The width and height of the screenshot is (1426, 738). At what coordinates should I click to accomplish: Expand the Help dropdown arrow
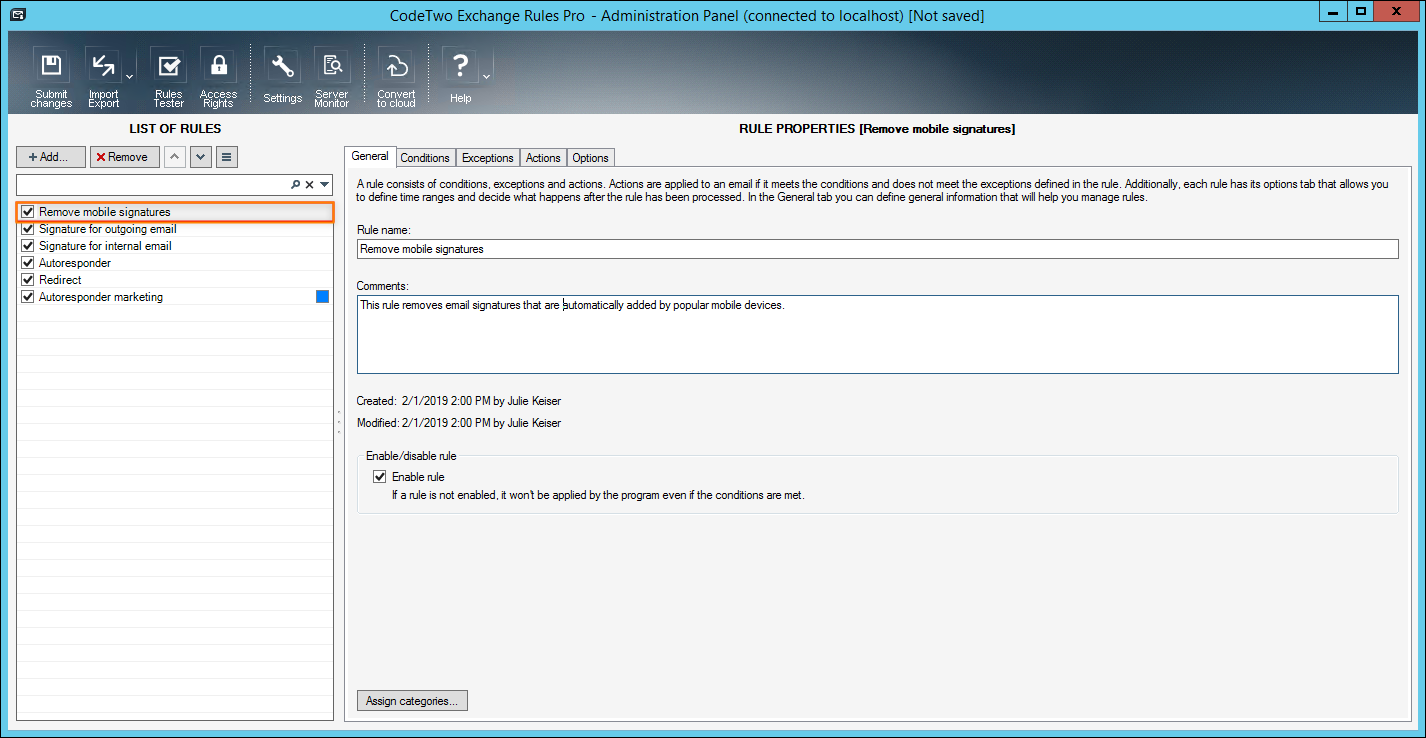(x=486, y=77)
